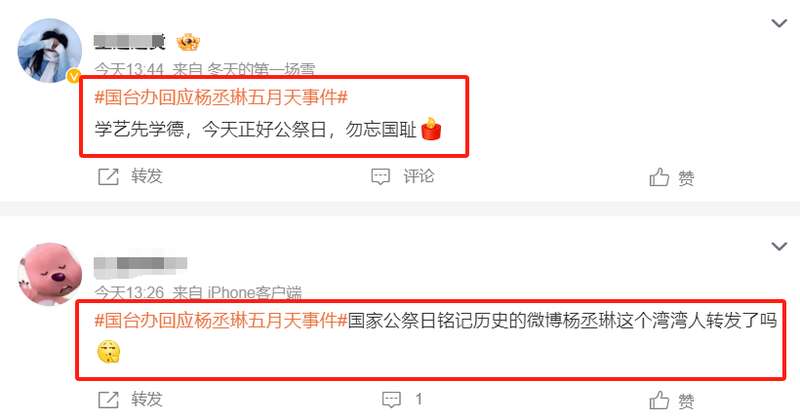The image size is (800, 420).
Task: Click comment icon on the 13:44 post
Action: 380,177
